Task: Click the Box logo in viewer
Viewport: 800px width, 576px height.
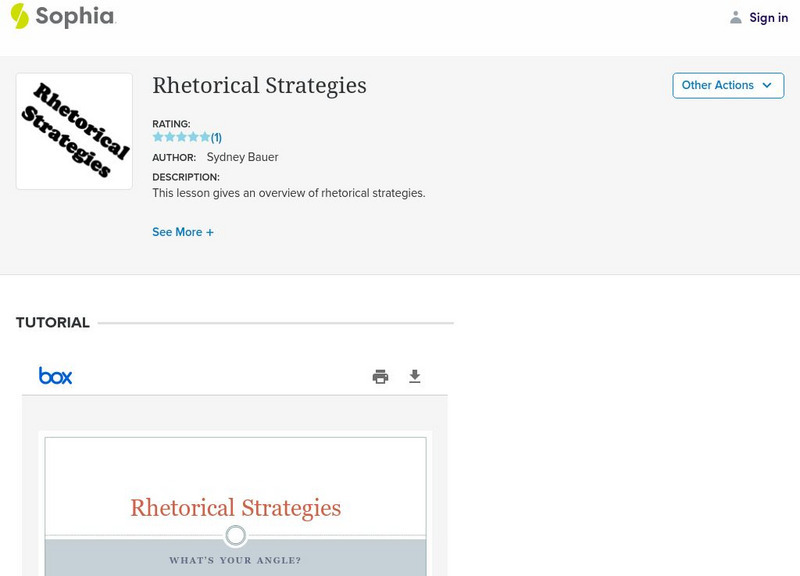Action: (x=55, y=376)
